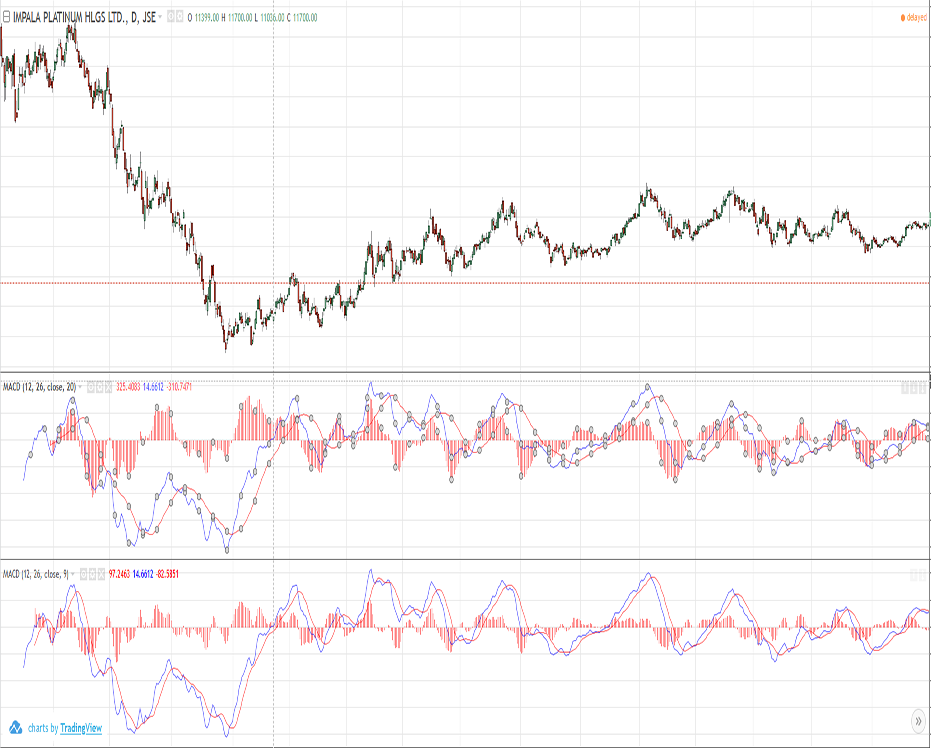Screen dimensions: 931x748
Task: Open dropdown arrow beside MACD (12, 26, close, 20)
Action: 80,387
